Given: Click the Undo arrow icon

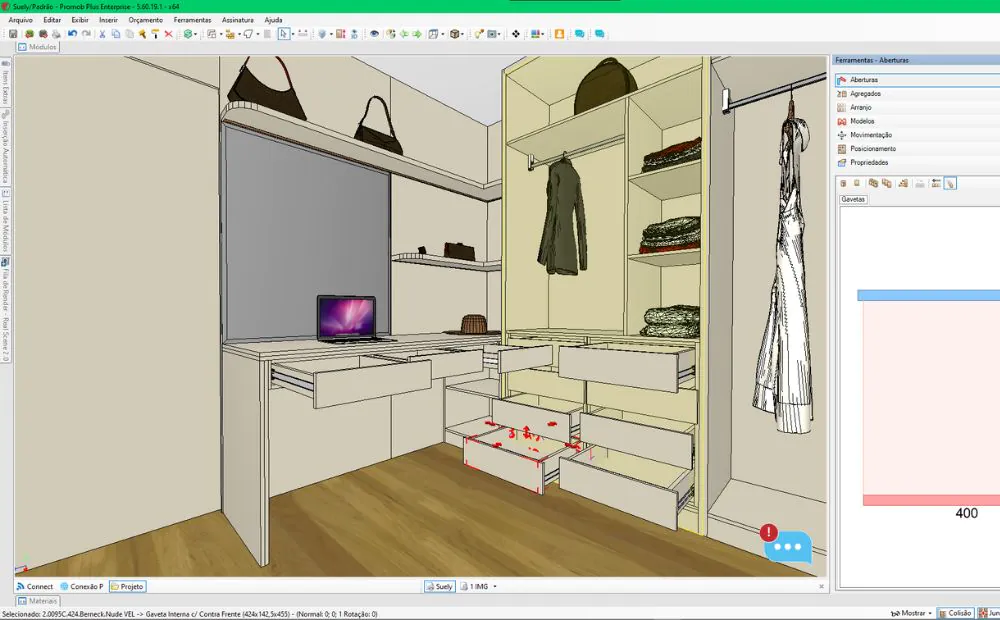Looking at the screenshot, I should pos(72,34).
